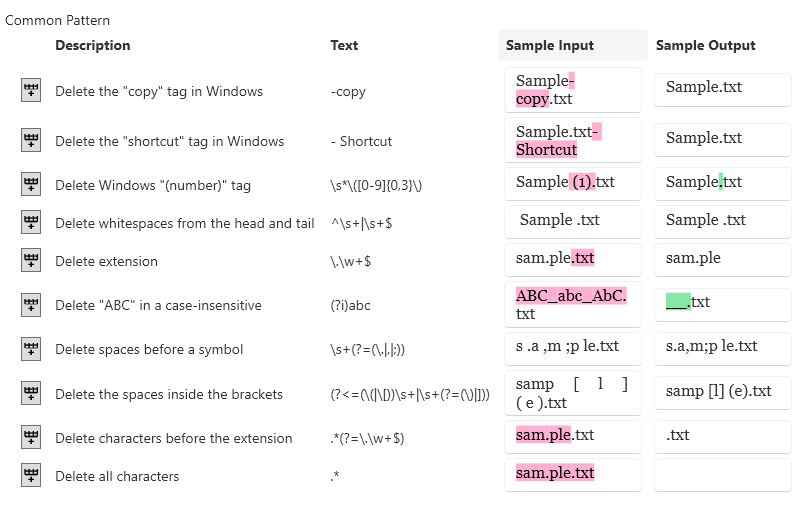Click the sample input with sam.ple.txt for Delete extension
The image size is (801, 510).
(x=572, y=259)
